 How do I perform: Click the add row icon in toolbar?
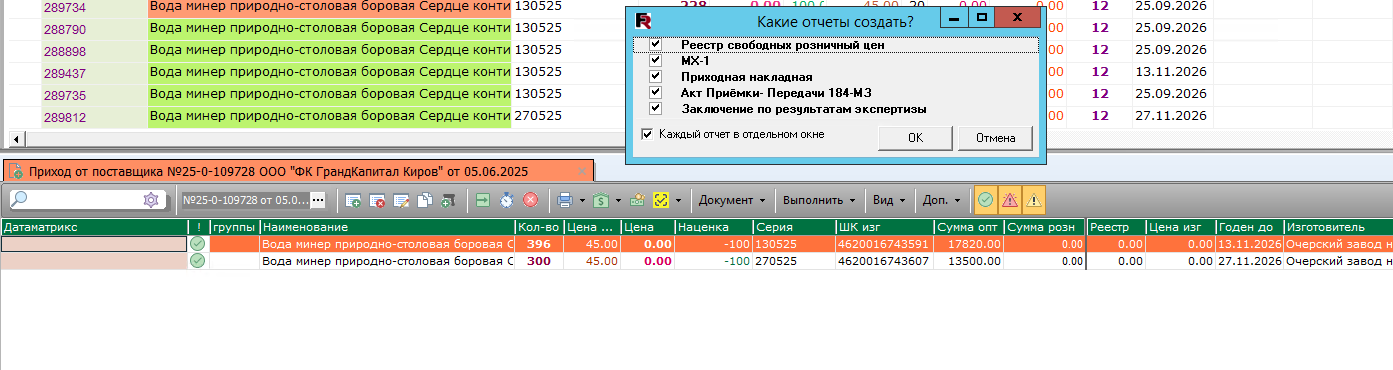pos(353,200)
